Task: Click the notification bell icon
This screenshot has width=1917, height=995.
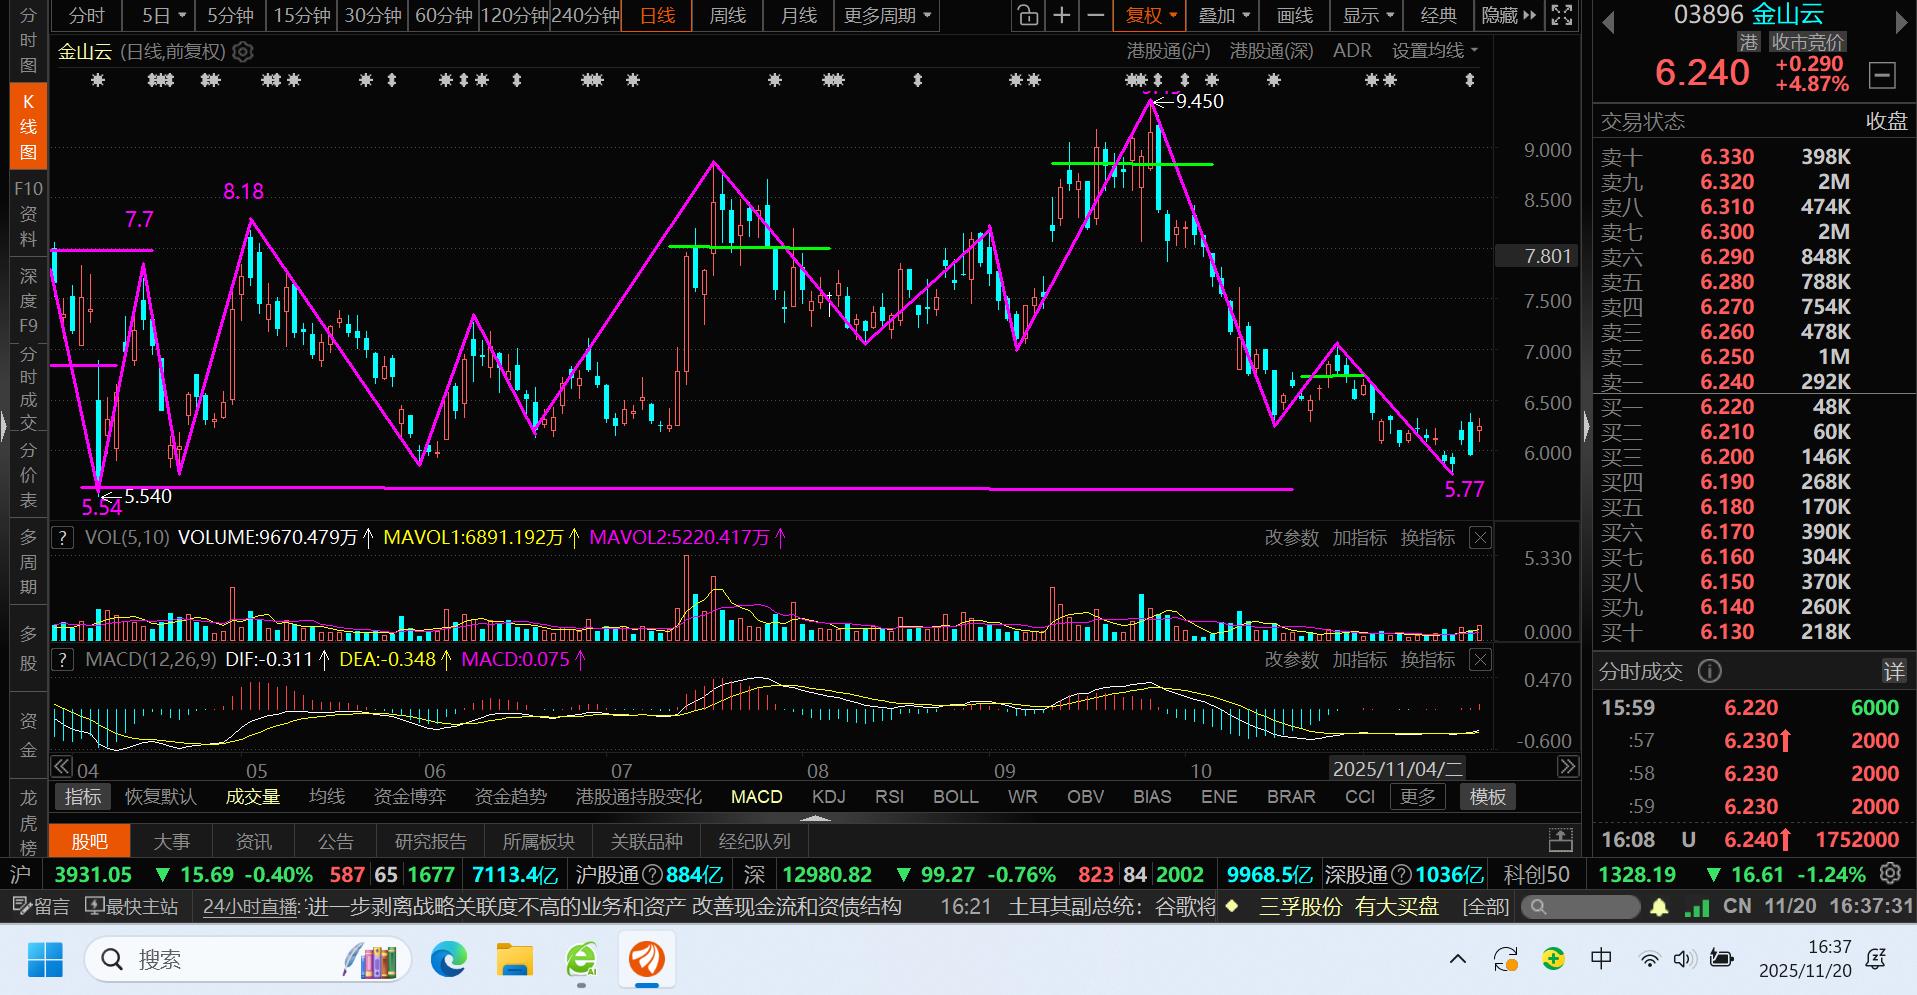Action: point(1659,907)
